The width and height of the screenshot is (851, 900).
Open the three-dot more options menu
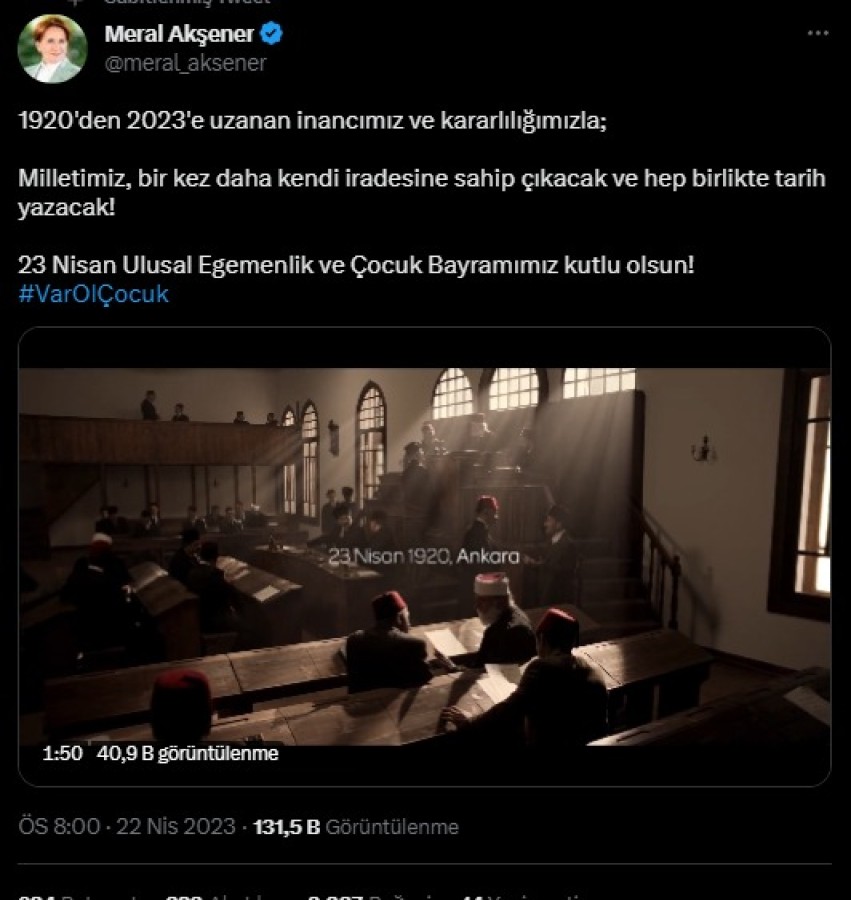click(817, 34)
